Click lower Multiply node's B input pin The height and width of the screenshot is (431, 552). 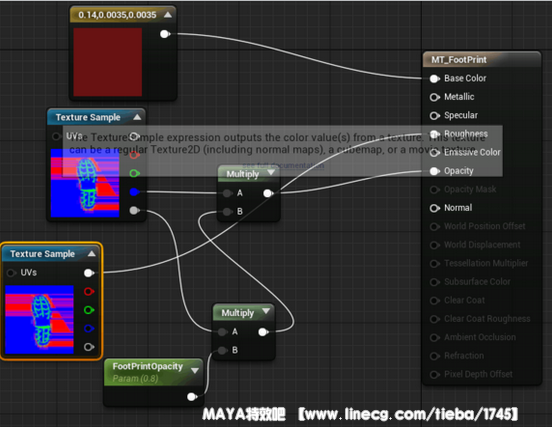coord(222,350)
